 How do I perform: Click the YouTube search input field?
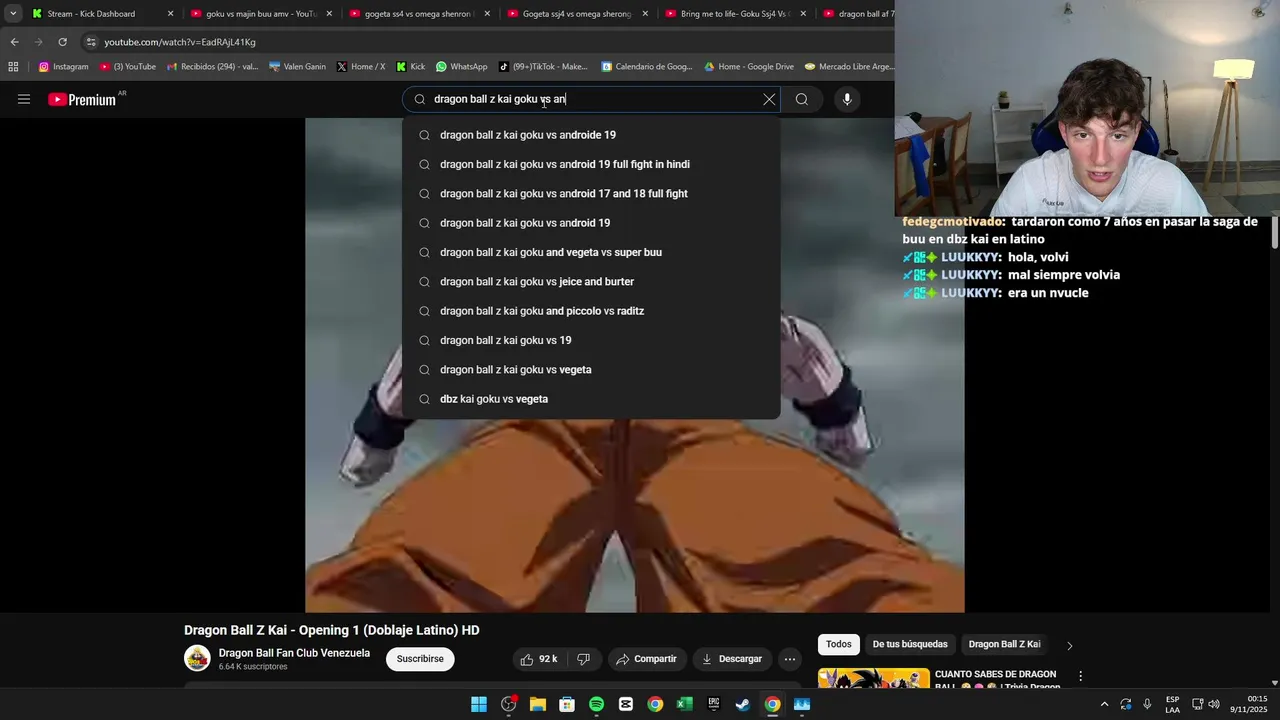(x=590, y=99)
